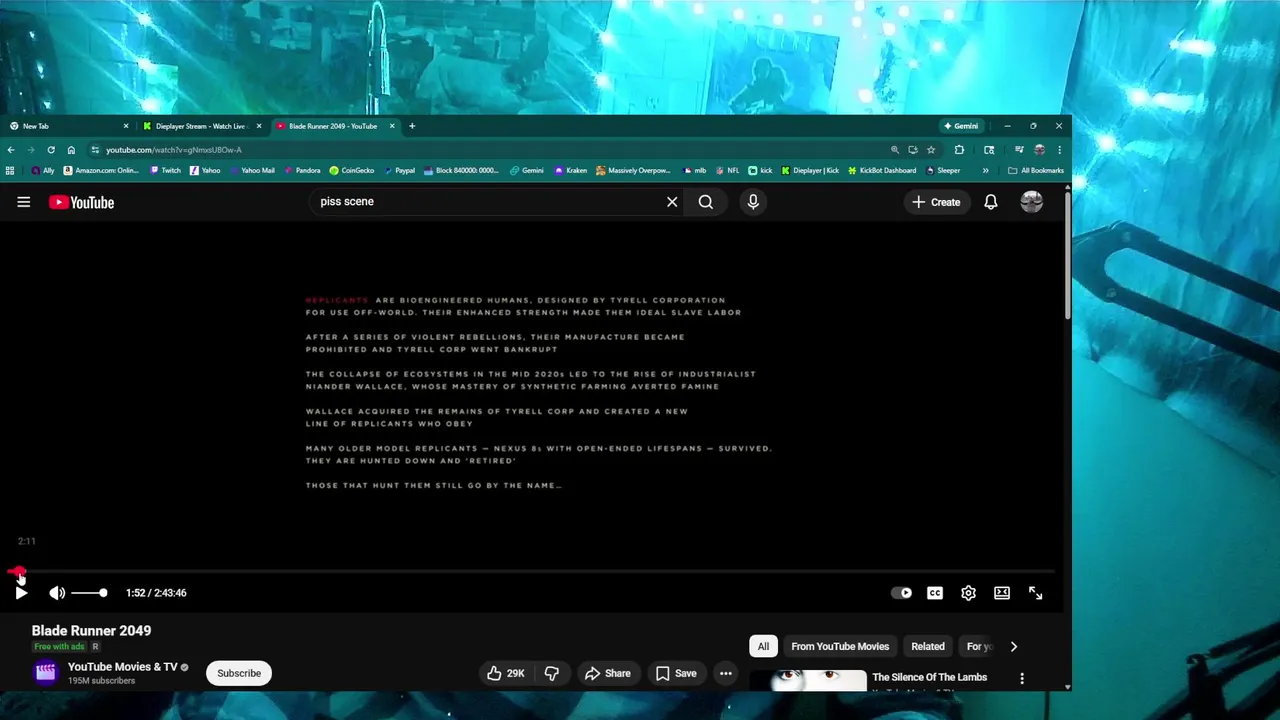The image size is (1280, 720).
Task: Select the All filter chip
Action: (763, 646)
